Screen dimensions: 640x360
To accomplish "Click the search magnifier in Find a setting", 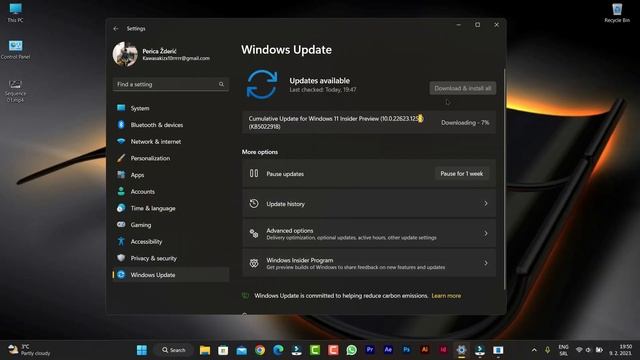I will click(221, 84).
